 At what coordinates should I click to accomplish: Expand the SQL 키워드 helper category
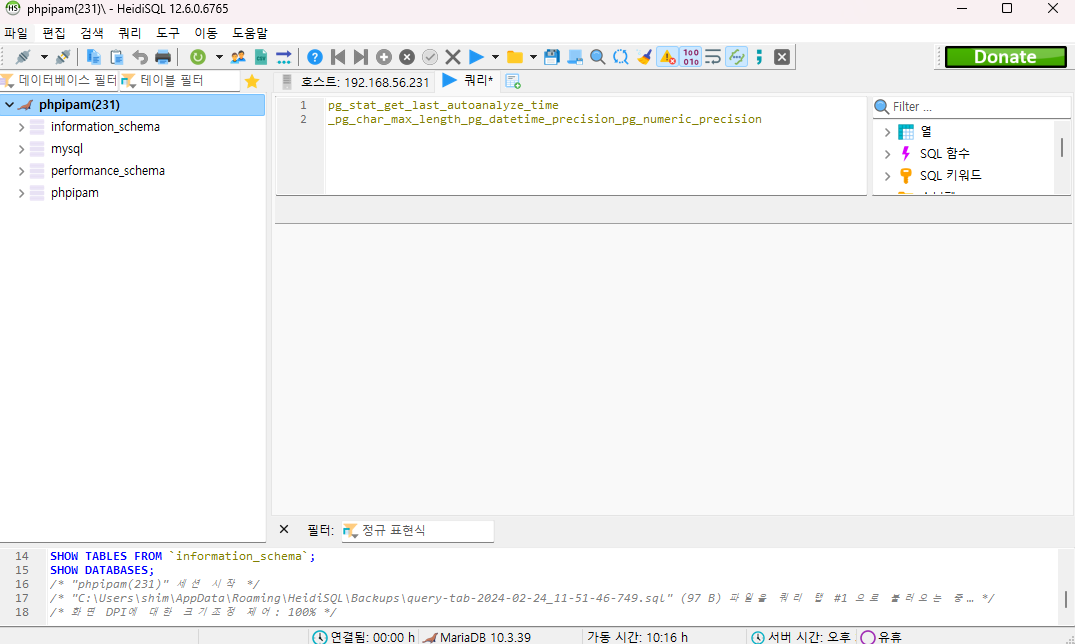pos(887,176)
